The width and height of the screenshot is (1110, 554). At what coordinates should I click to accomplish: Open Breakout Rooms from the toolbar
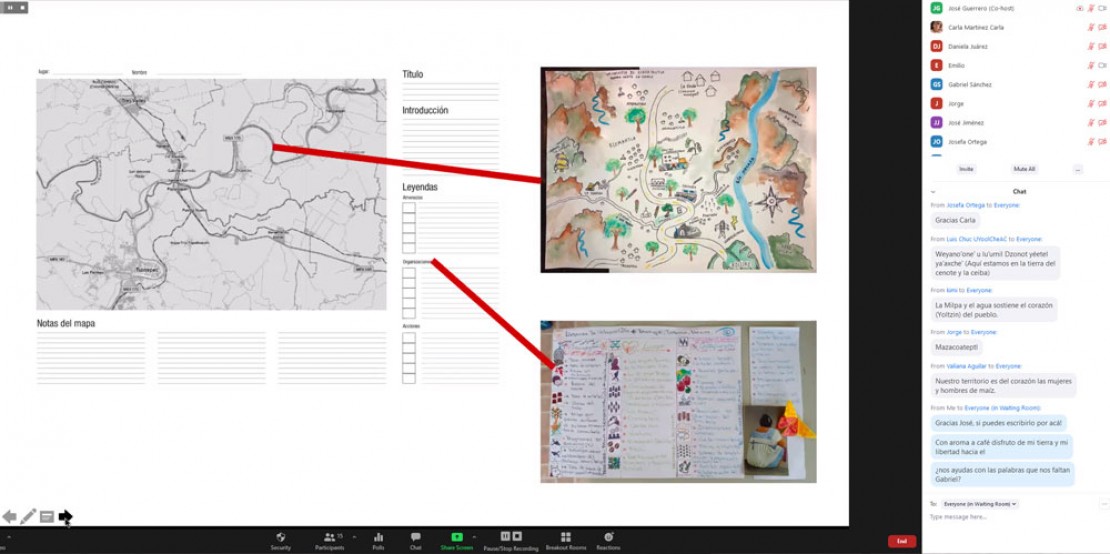566,541
